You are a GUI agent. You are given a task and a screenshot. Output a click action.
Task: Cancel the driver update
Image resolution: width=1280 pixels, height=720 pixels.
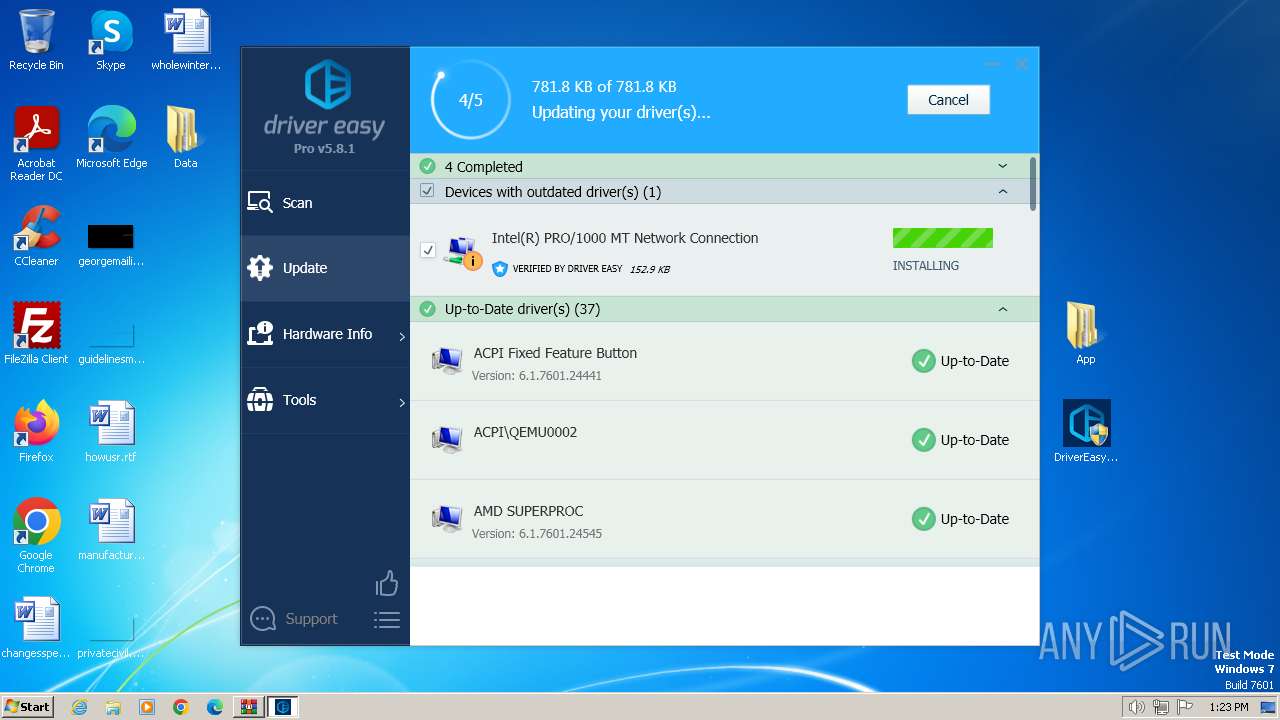(x=948, y=100)
